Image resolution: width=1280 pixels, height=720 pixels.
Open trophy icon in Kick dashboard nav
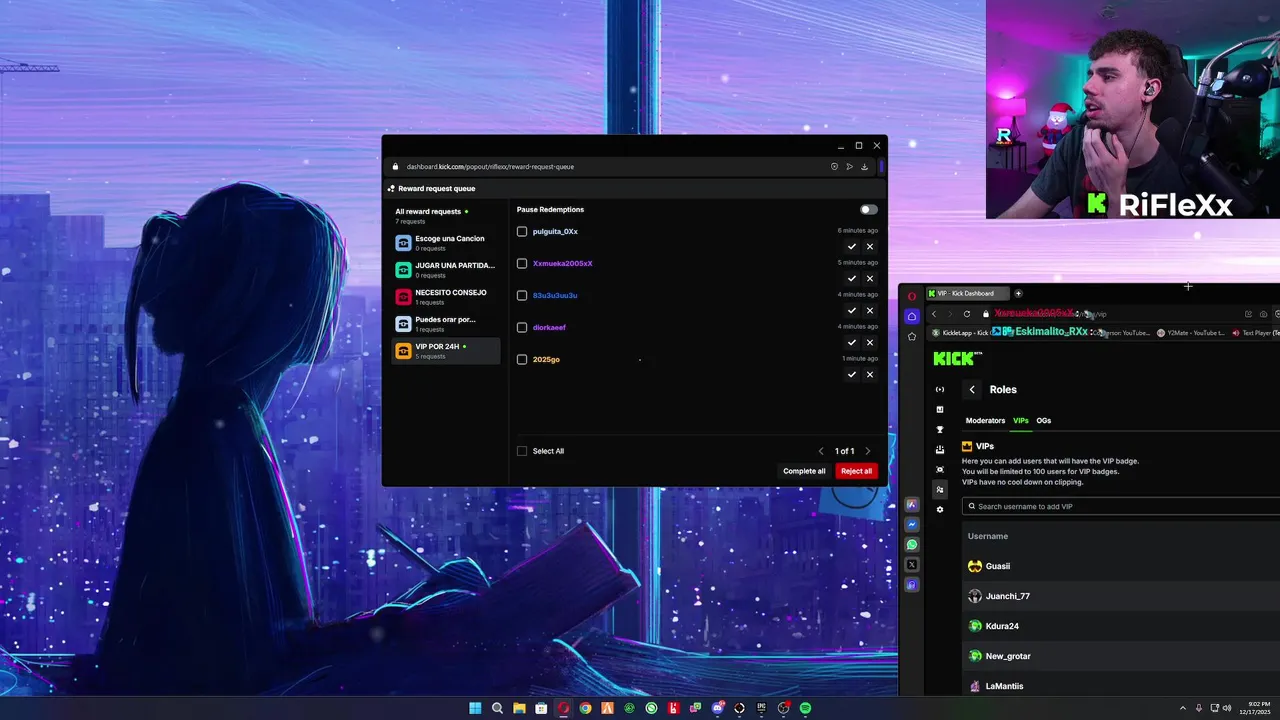[x=939, y=429]
